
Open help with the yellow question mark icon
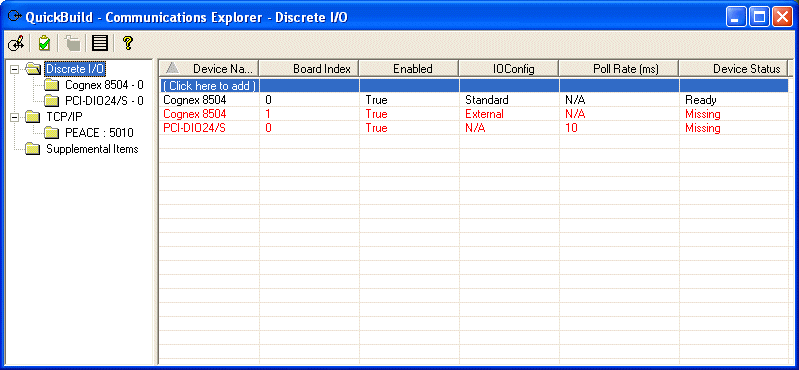point(128,43)
